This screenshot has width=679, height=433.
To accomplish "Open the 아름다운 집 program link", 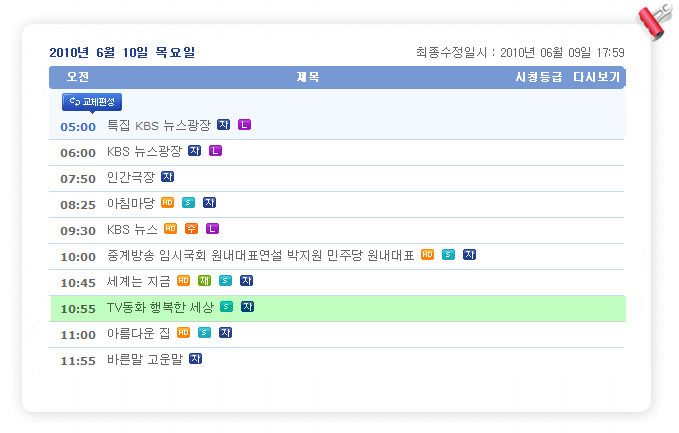I will coord(139,333).
